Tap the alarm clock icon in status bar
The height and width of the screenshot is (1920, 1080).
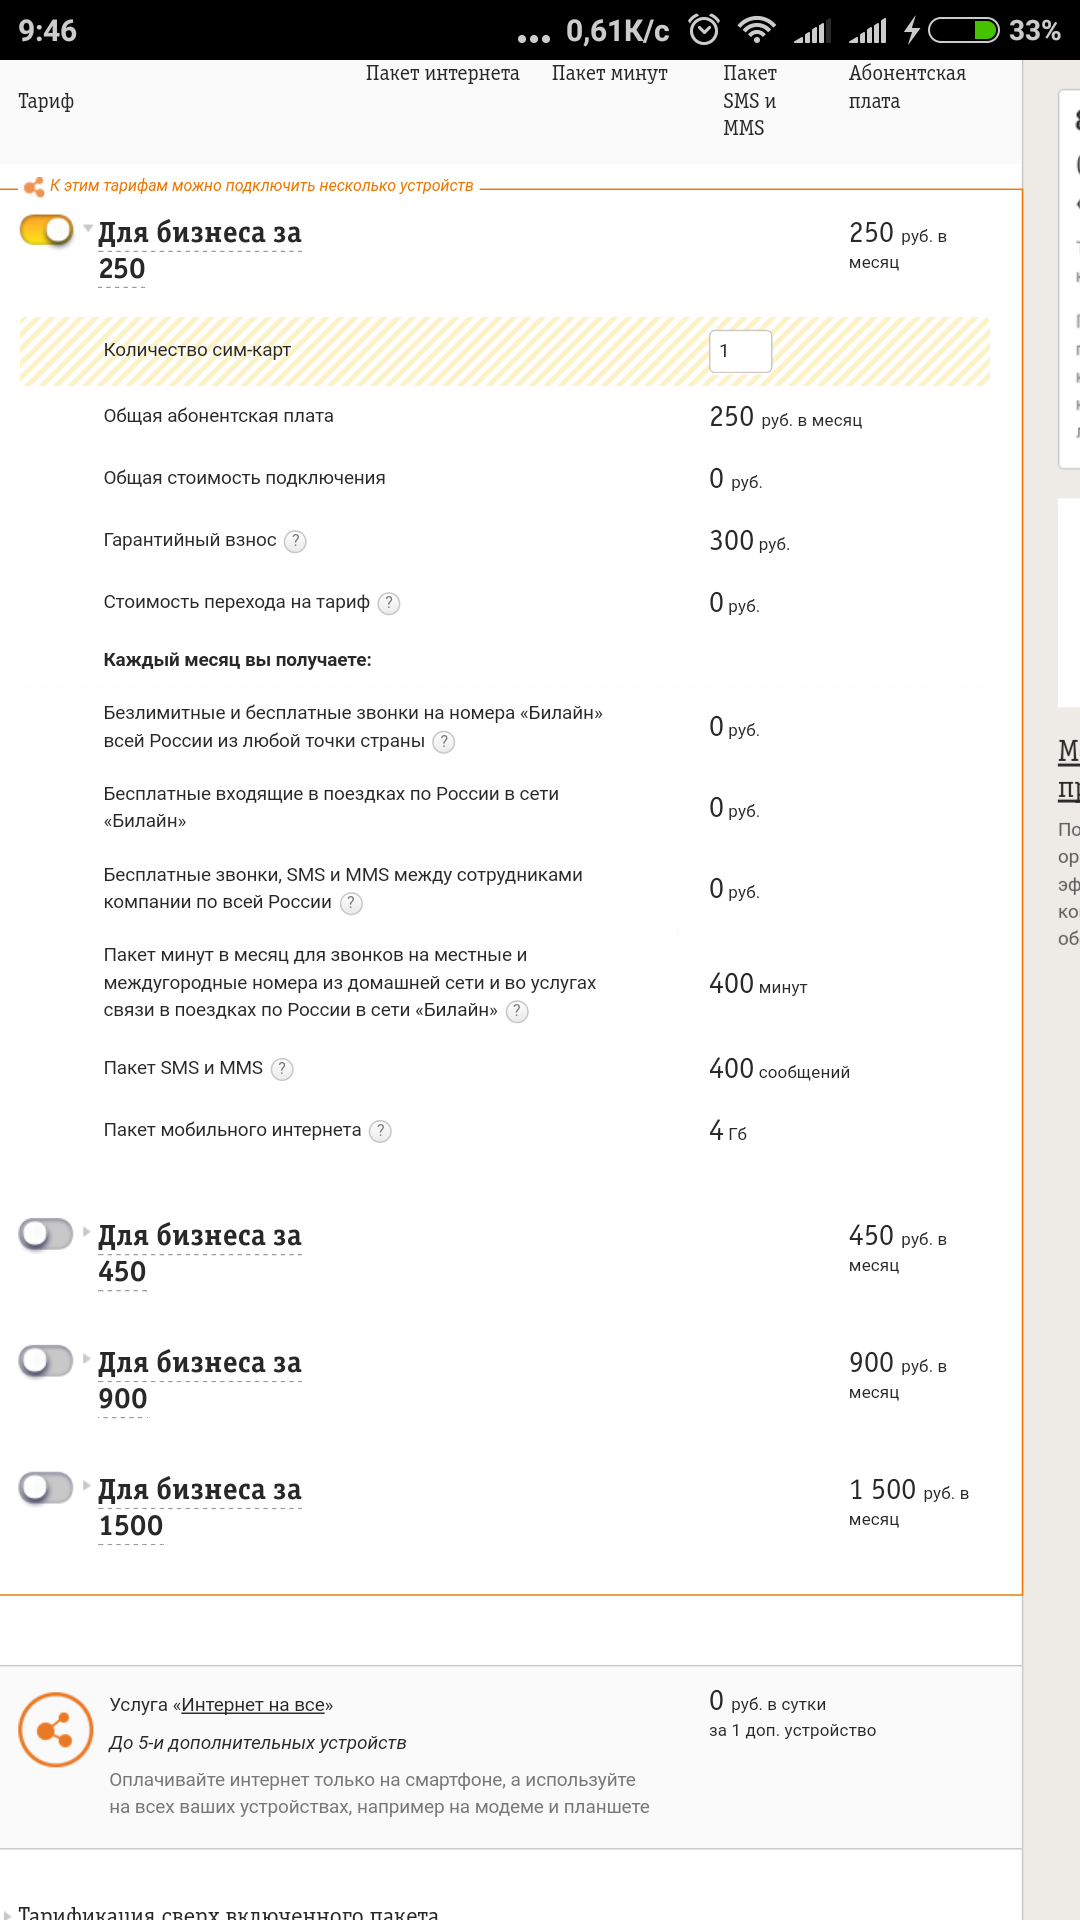click(704, 30)
